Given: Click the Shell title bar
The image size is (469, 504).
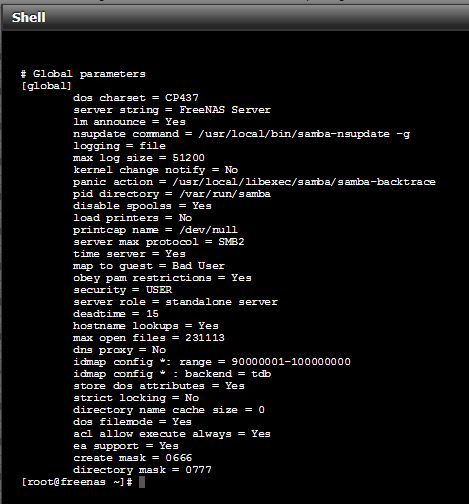Looking at the screenshot, I should 235,17.
